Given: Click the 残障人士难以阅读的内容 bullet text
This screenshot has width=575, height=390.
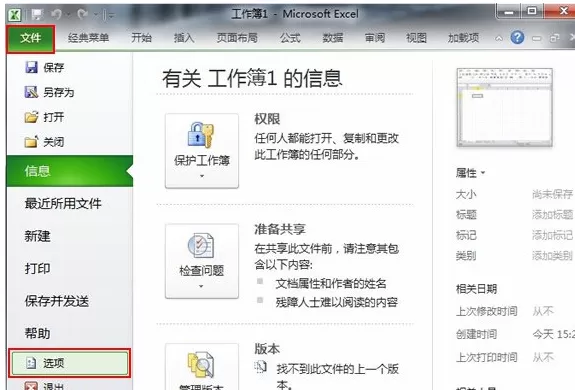Looking at the screenshot, I should [x=337, y=302].
